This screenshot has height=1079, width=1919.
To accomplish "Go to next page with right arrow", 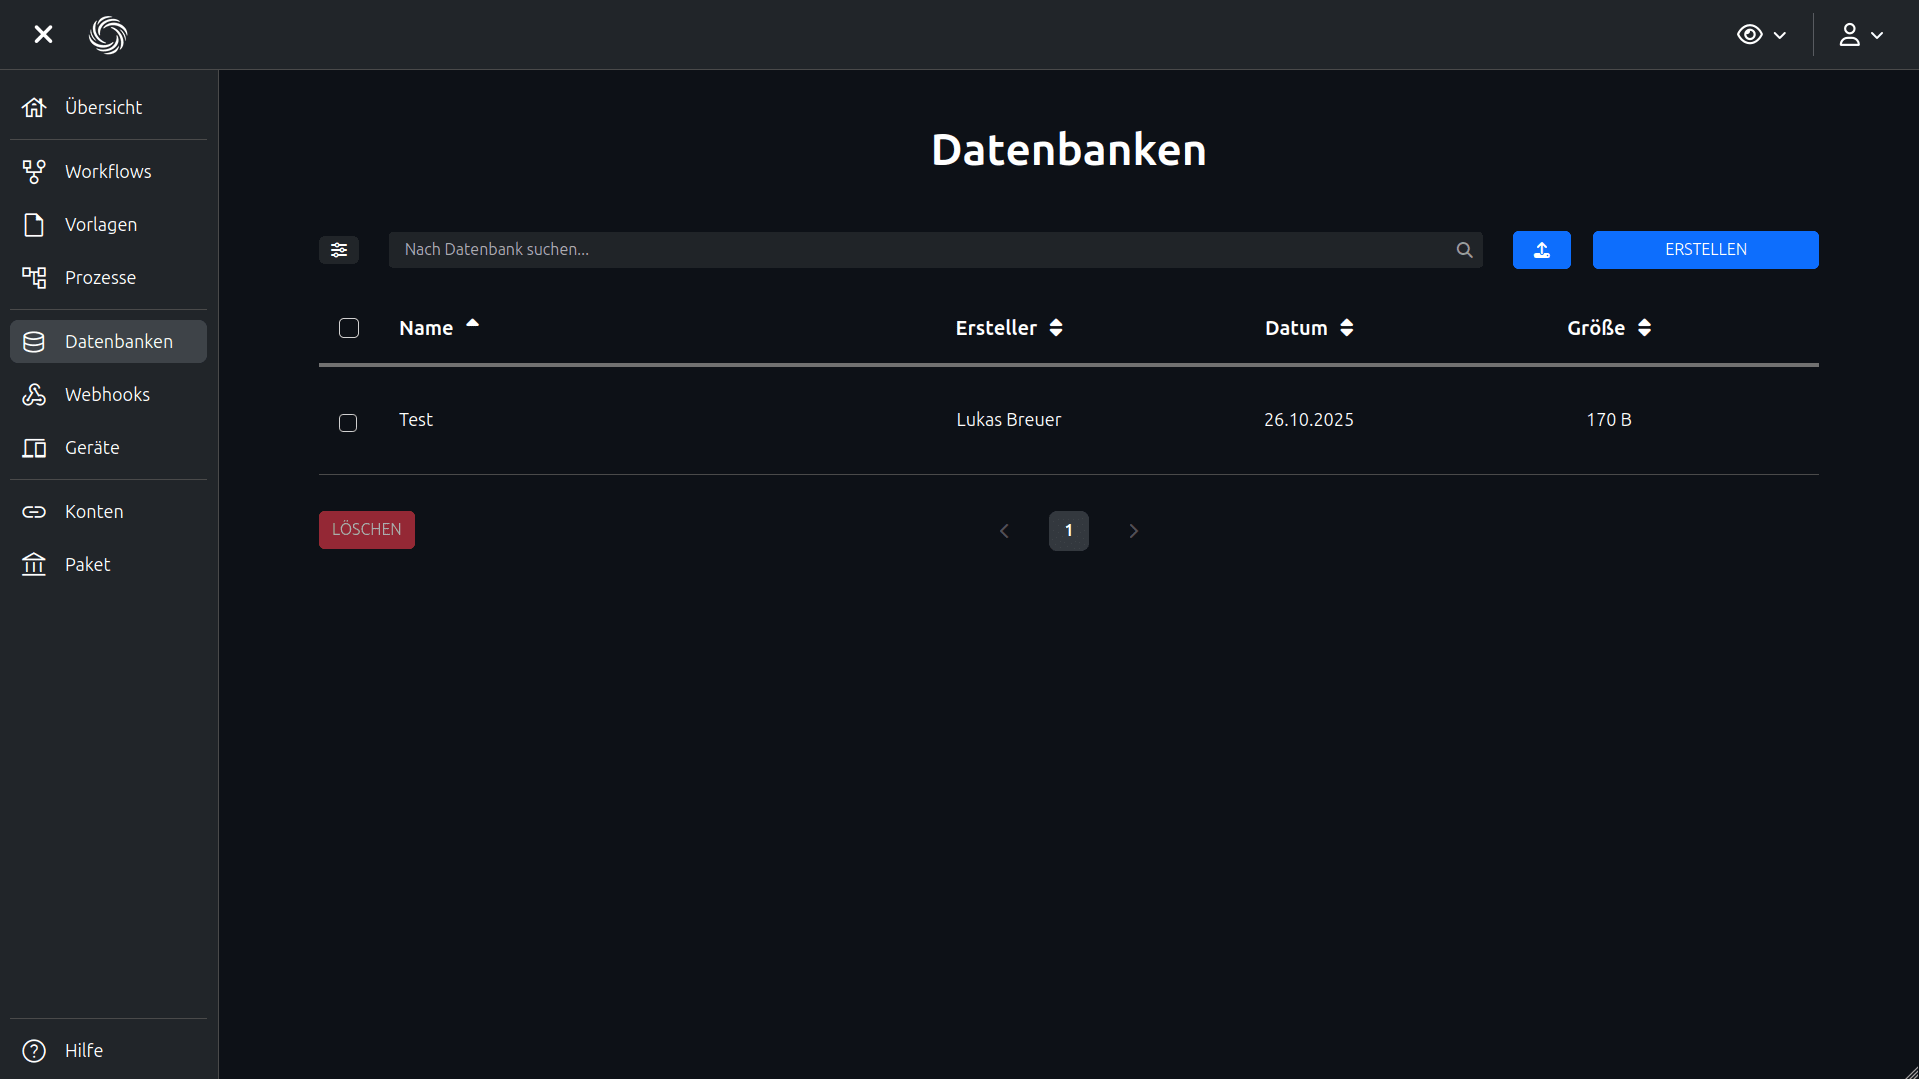I will click(1133, 531).
